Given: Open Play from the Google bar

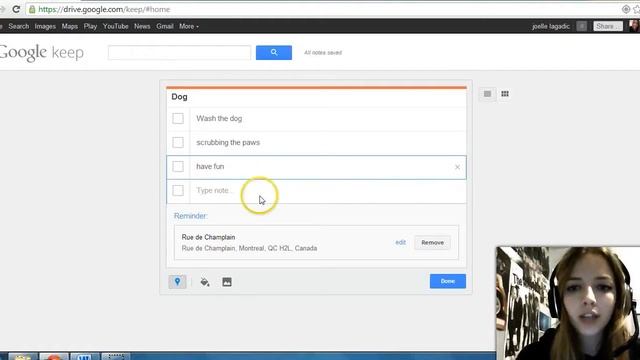Looking at the screenshot, I should 90,26.
